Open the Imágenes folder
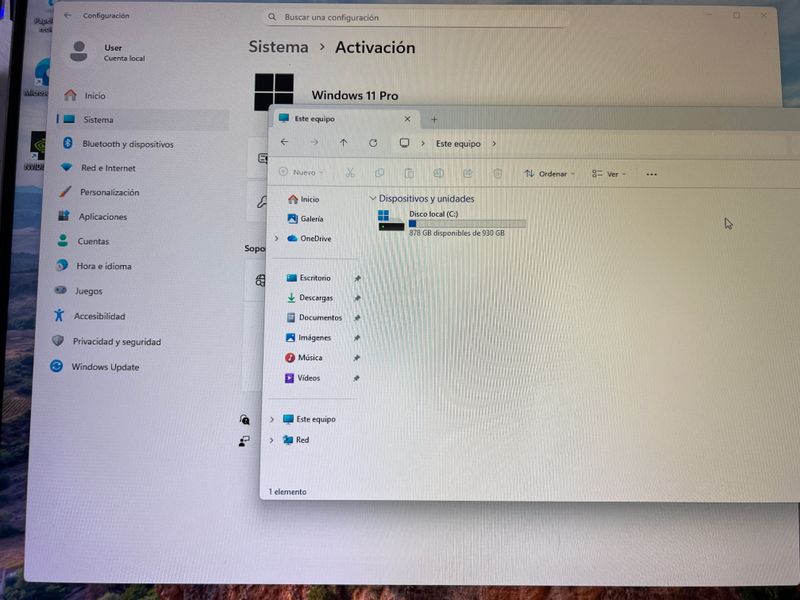This screenshot has width=800, height=600. click(x=308, y=337)
